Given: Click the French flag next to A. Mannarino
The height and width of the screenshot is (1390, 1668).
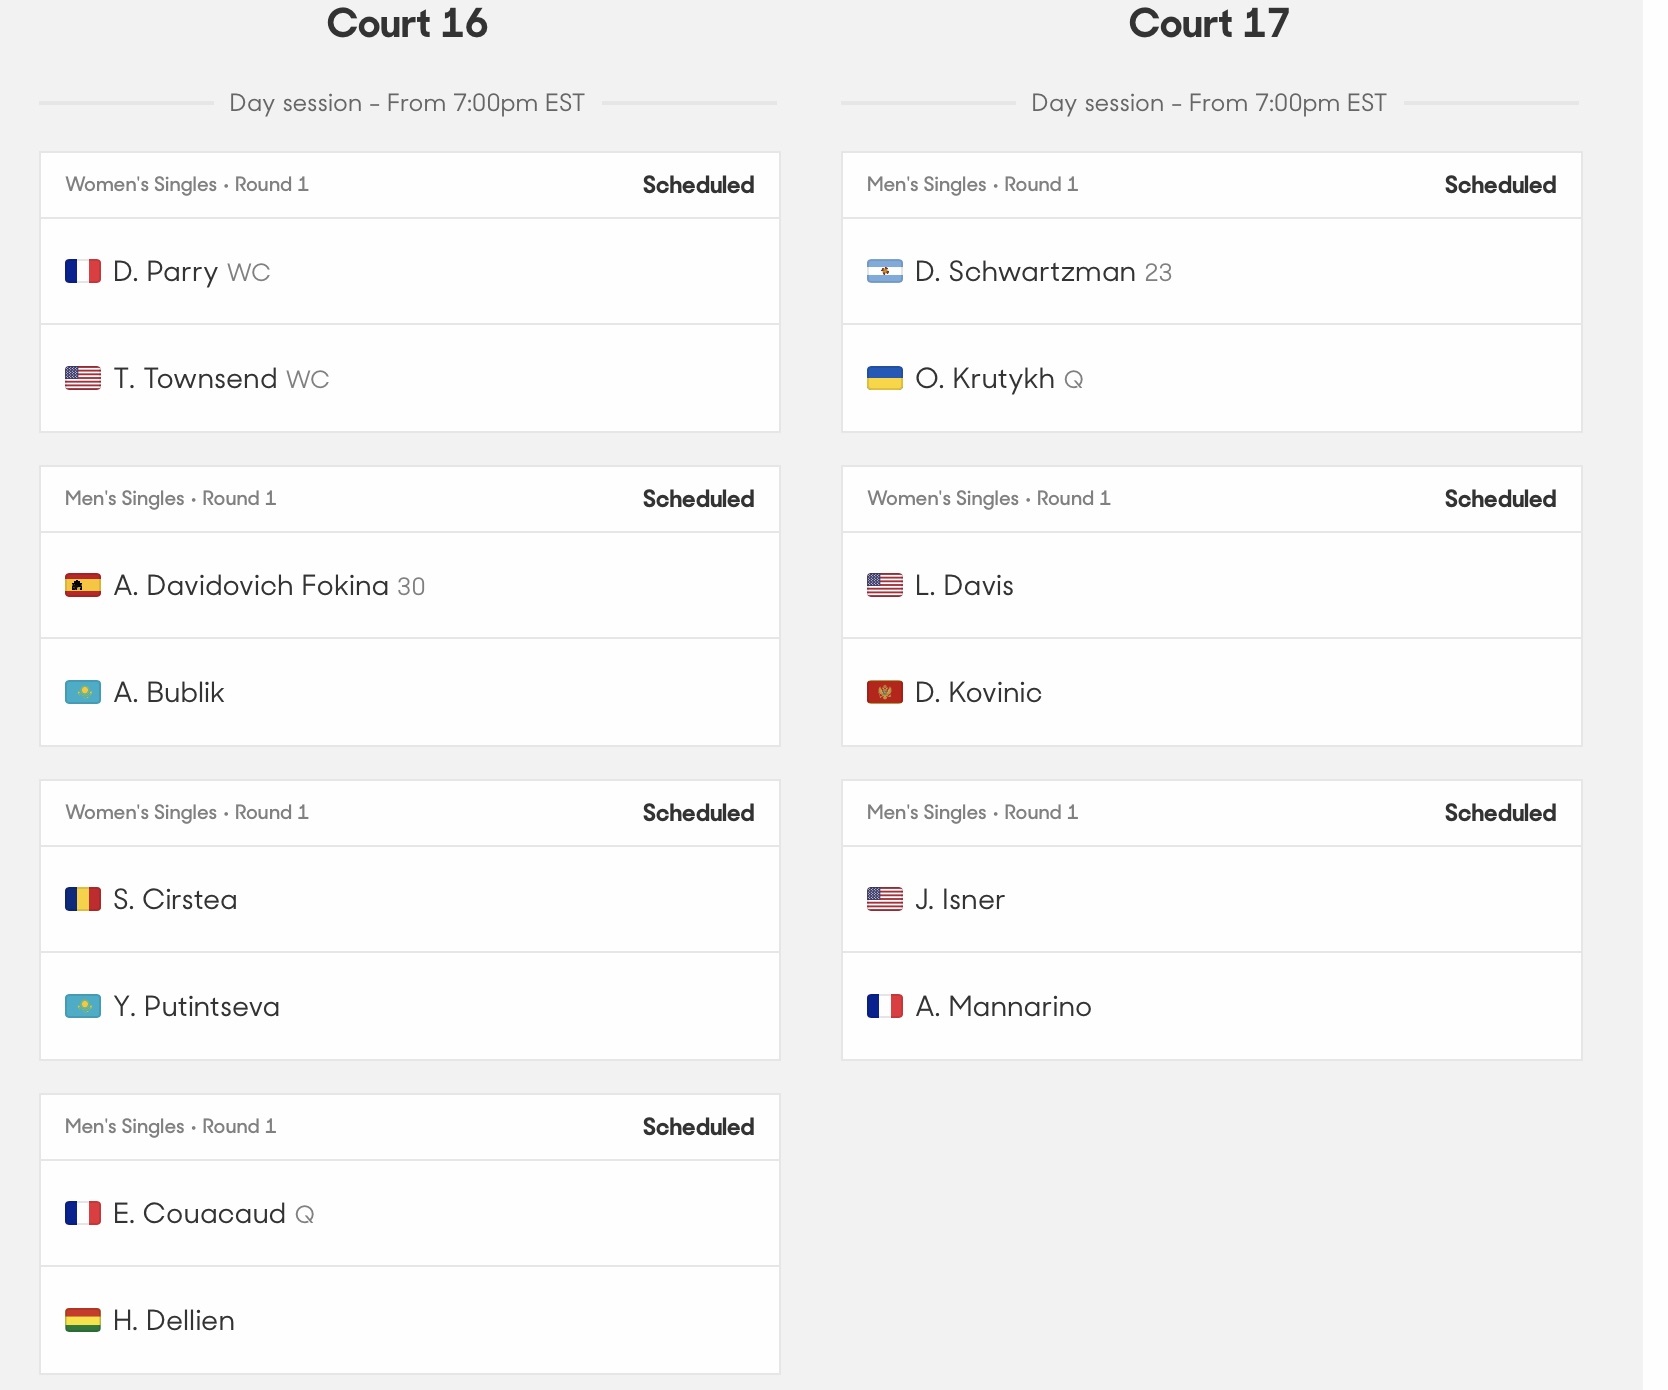Looking at the screenshot, I should (885, 1006).
